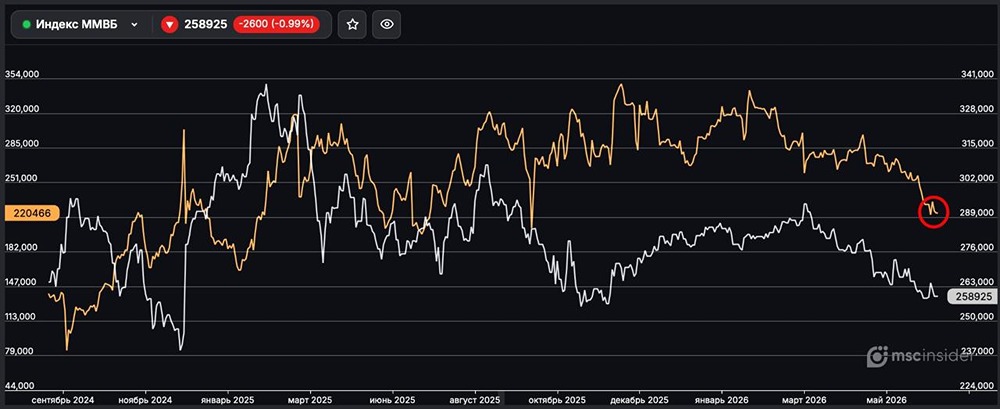Click the январь 2025 time axis label
This screenshot has width=1000, height=409.
227,400
